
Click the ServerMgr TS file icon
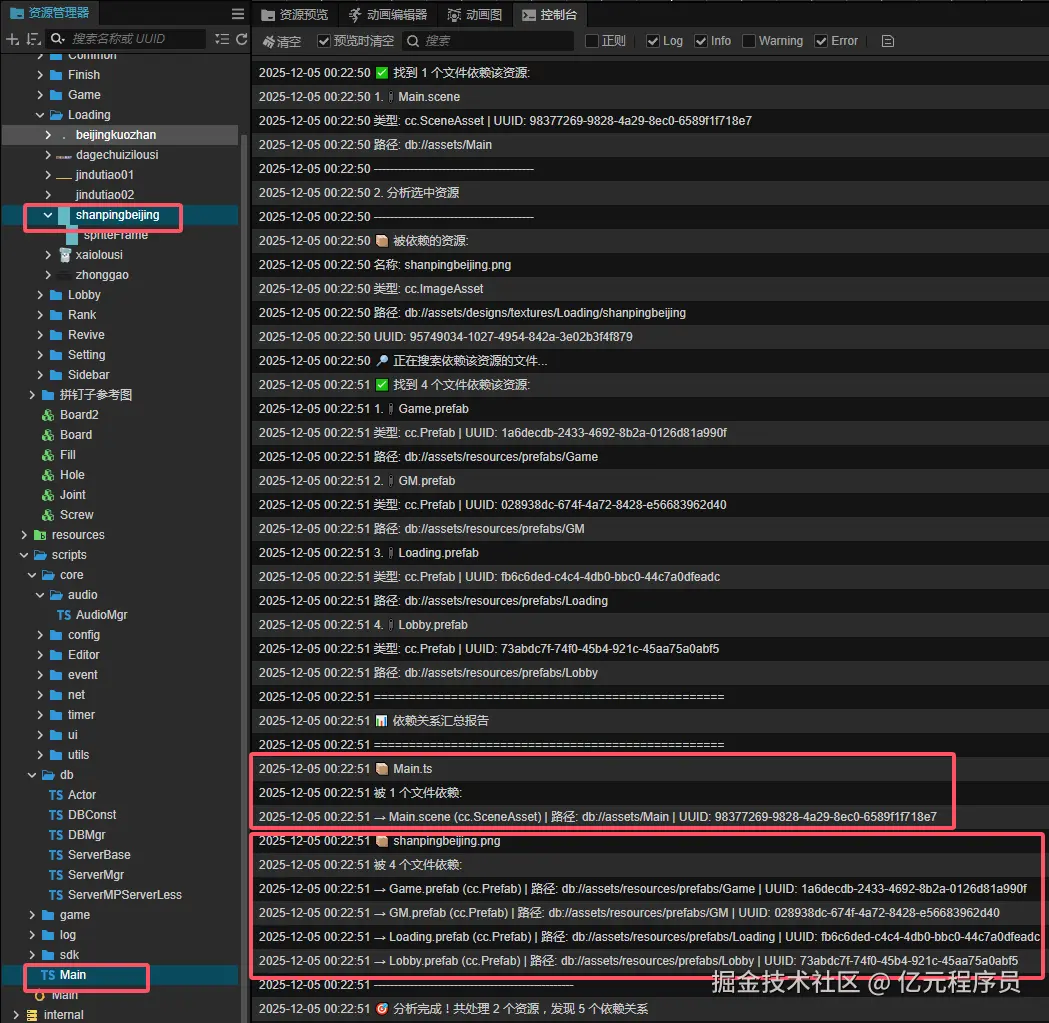click(56, 875)
